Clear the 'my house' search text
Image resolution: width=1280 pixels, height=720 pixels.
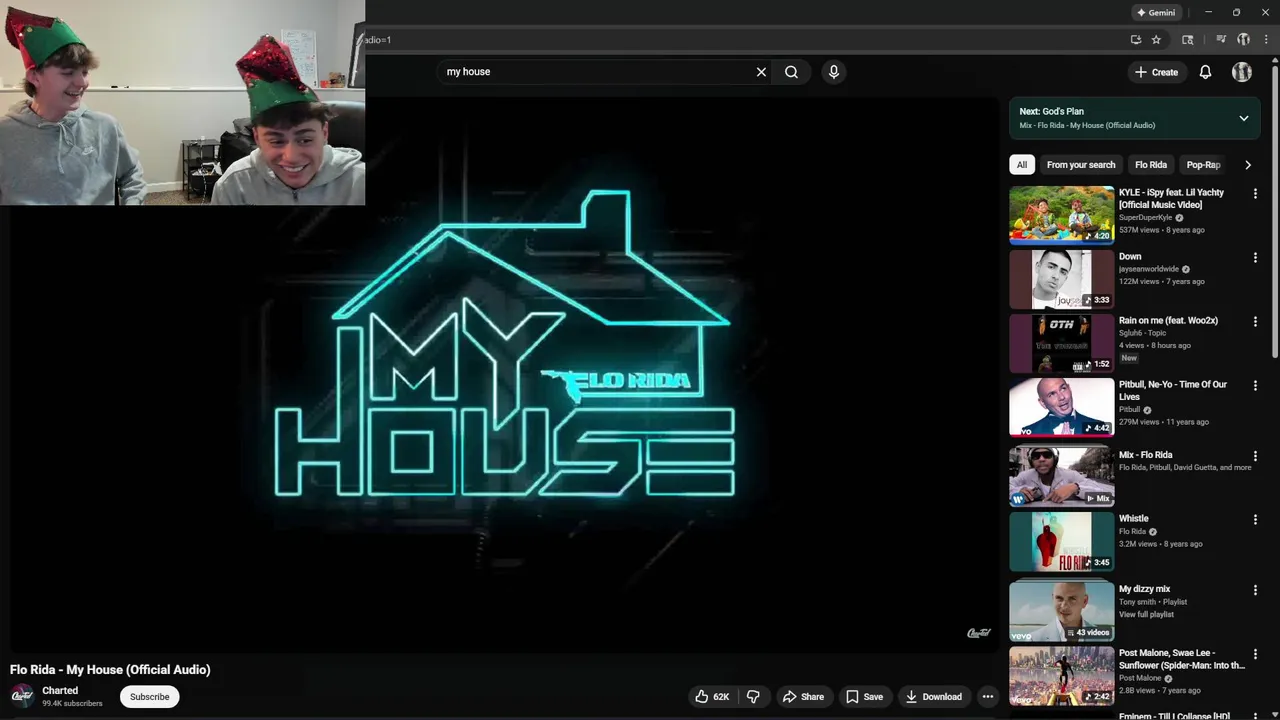click(x=761, y=72)
